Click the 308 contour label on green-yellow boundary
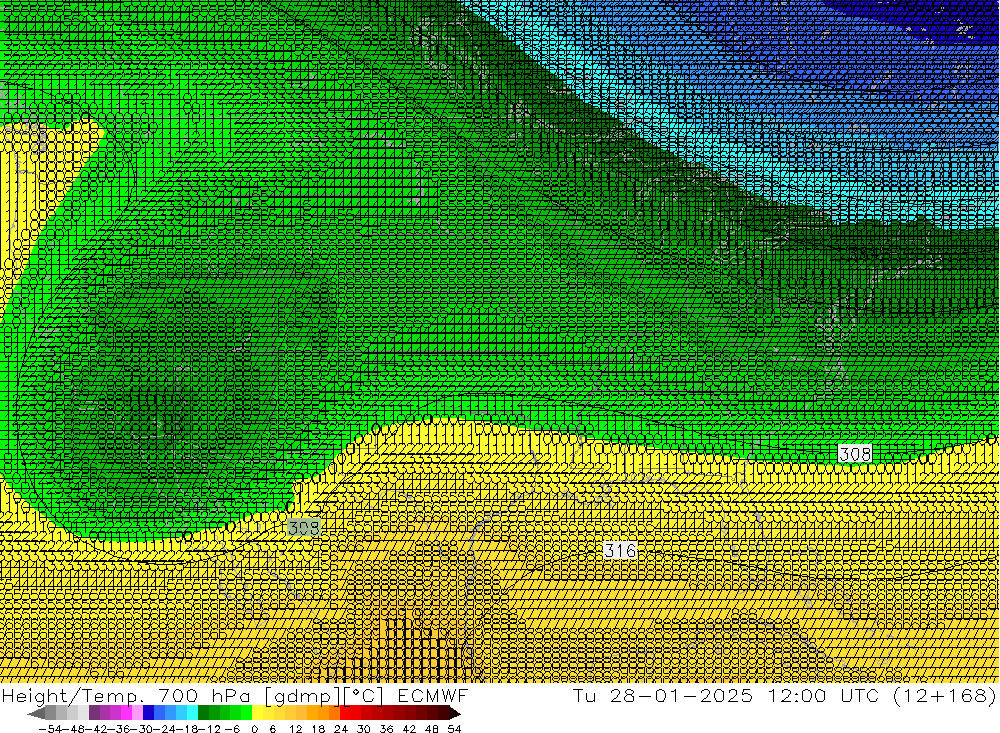This screenshot has width=1000, height=733. (304, 528)
